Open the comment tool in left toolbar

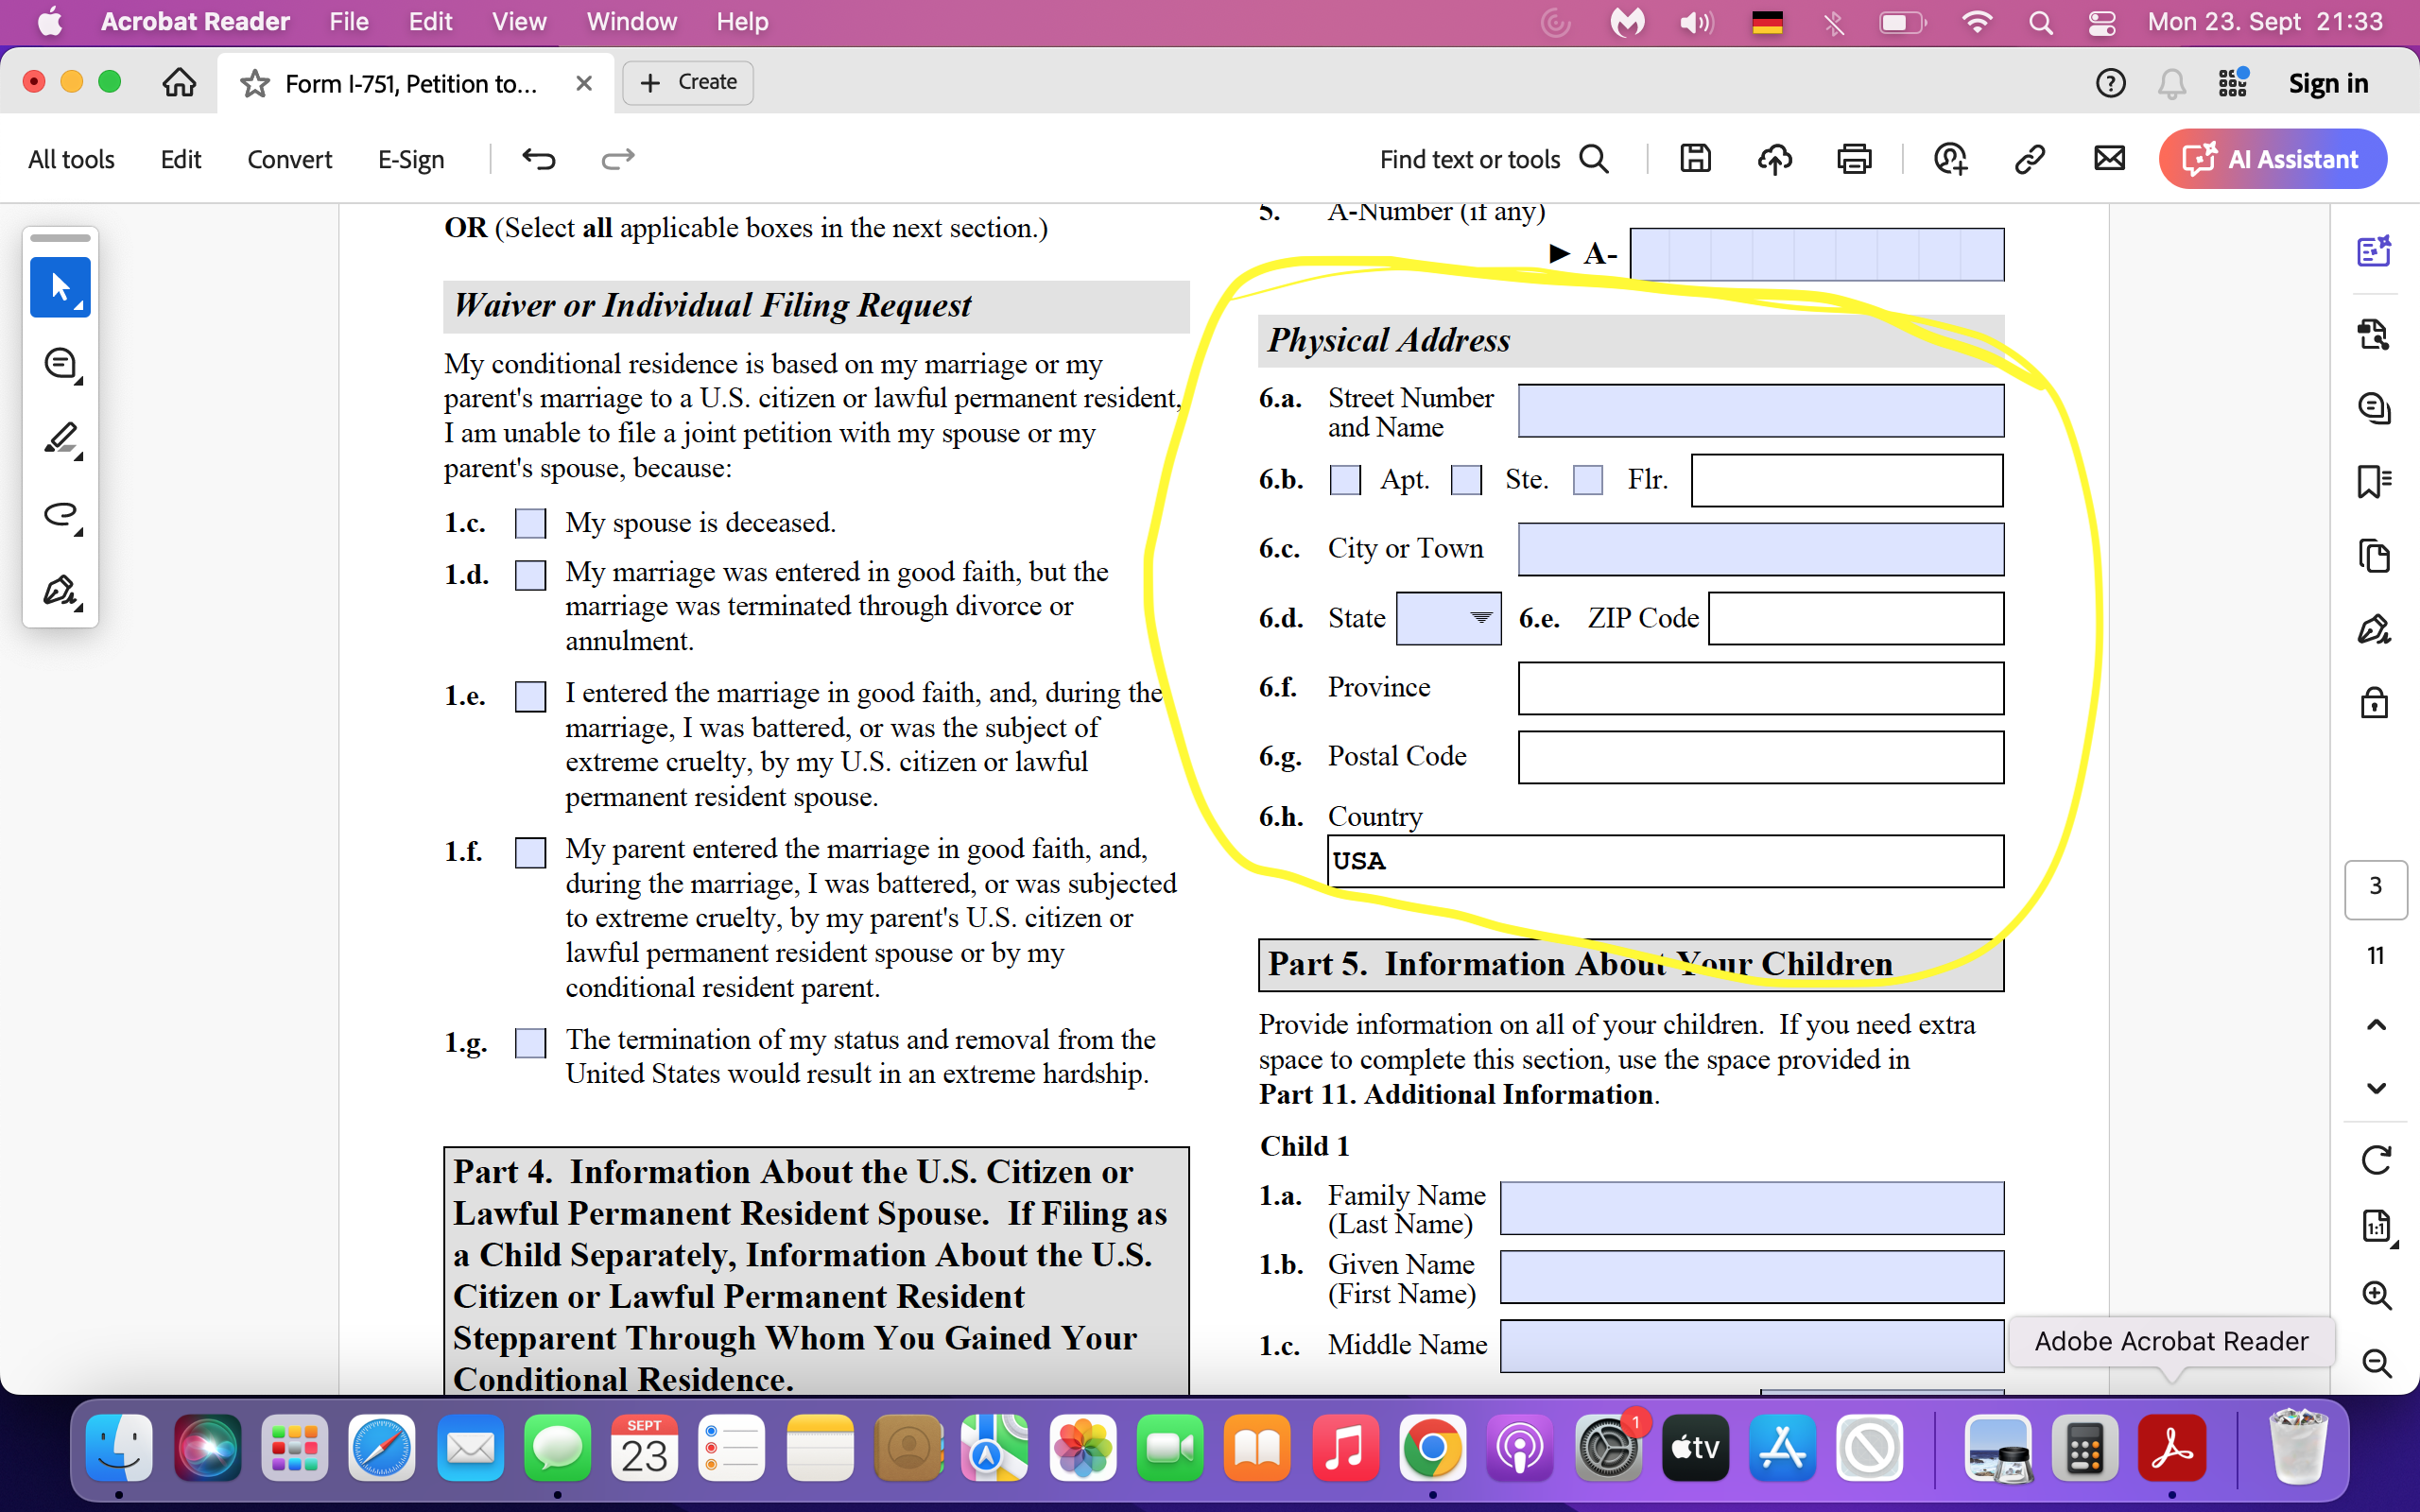[x=60, y=364]
